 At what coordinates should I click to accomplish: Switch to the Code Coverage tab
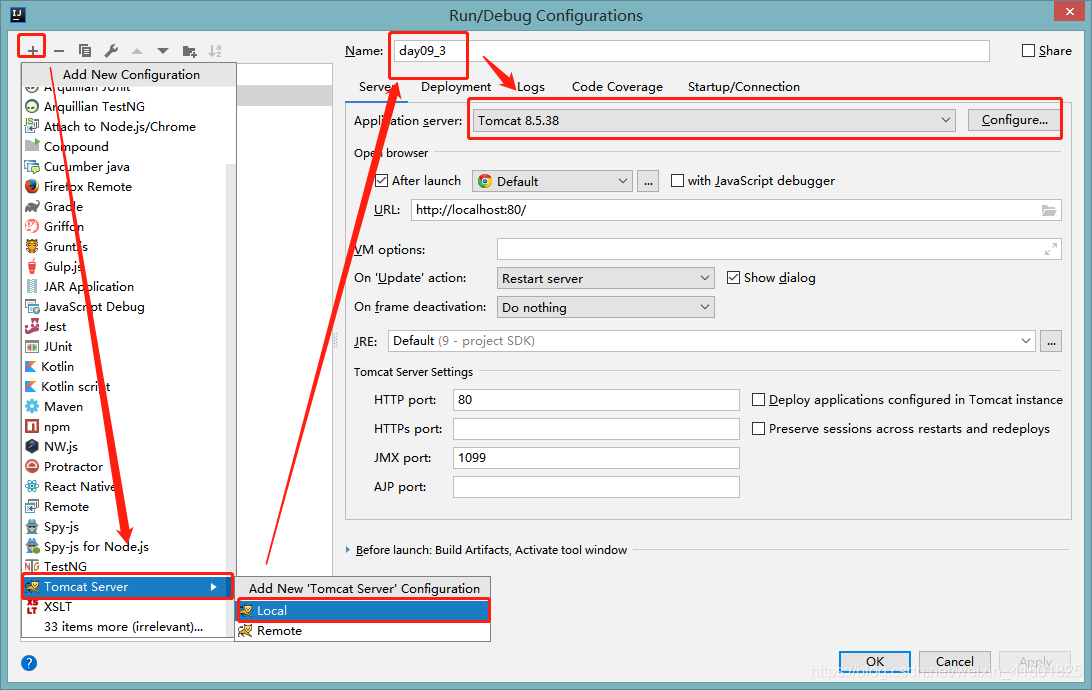[x=617, y=87]
